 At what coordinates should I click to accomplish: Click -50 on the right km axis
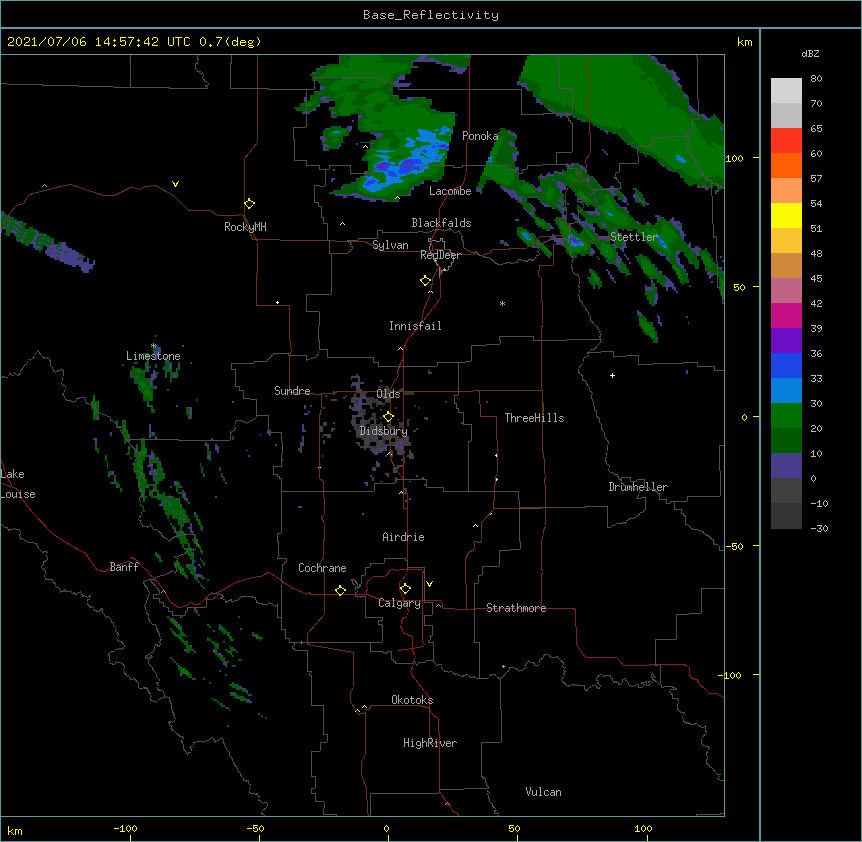click(734, 546)
